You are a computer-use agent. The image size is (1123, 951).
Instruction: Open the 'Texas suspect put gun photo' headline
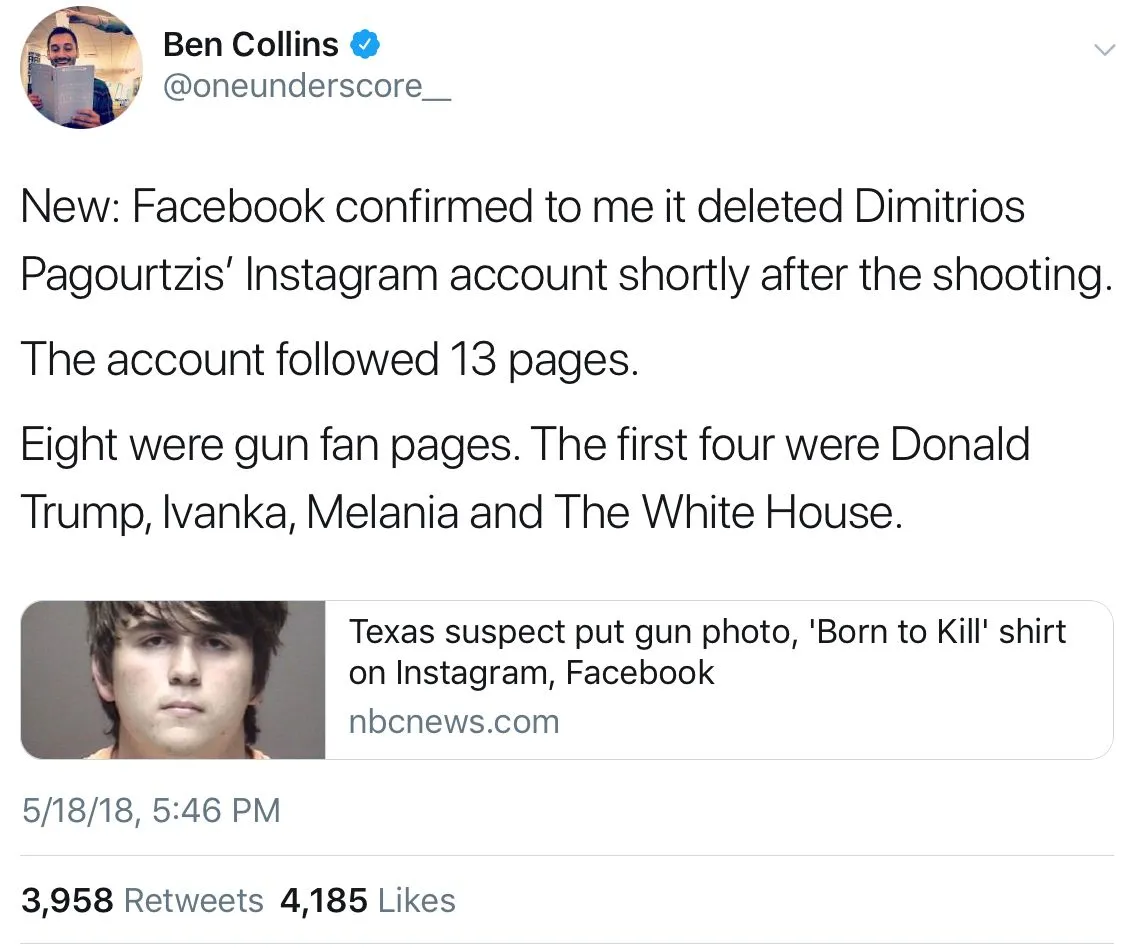click(x=706, y=633)
